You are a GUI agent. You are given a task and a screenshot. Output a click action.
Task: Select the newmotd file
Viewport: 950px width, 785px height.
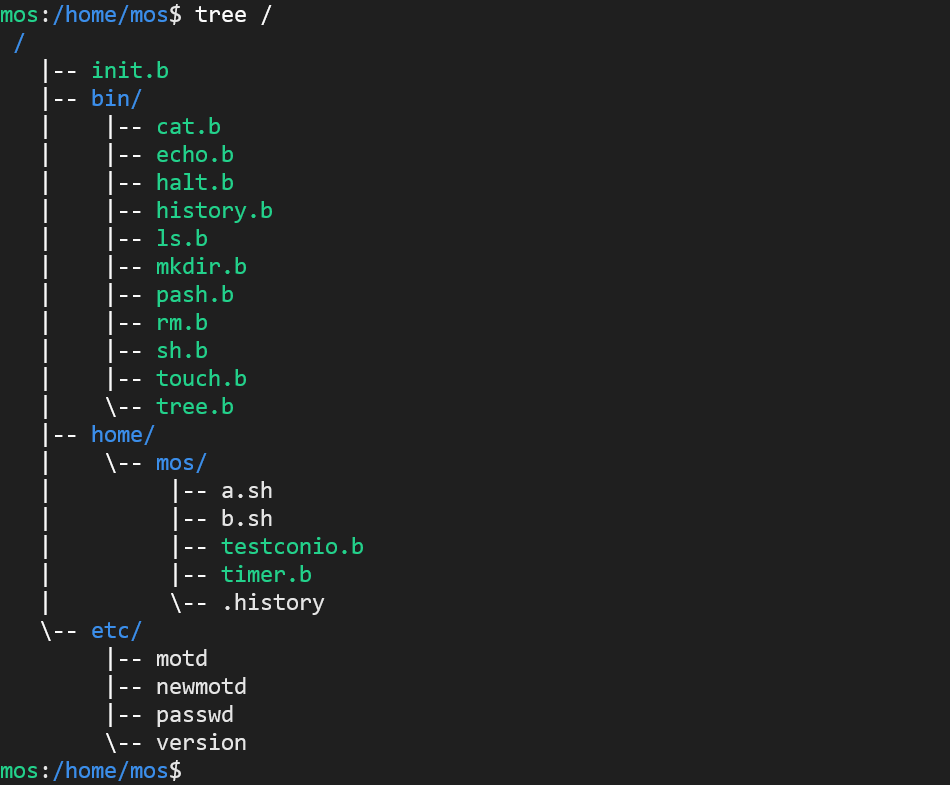tap(201, 686)
